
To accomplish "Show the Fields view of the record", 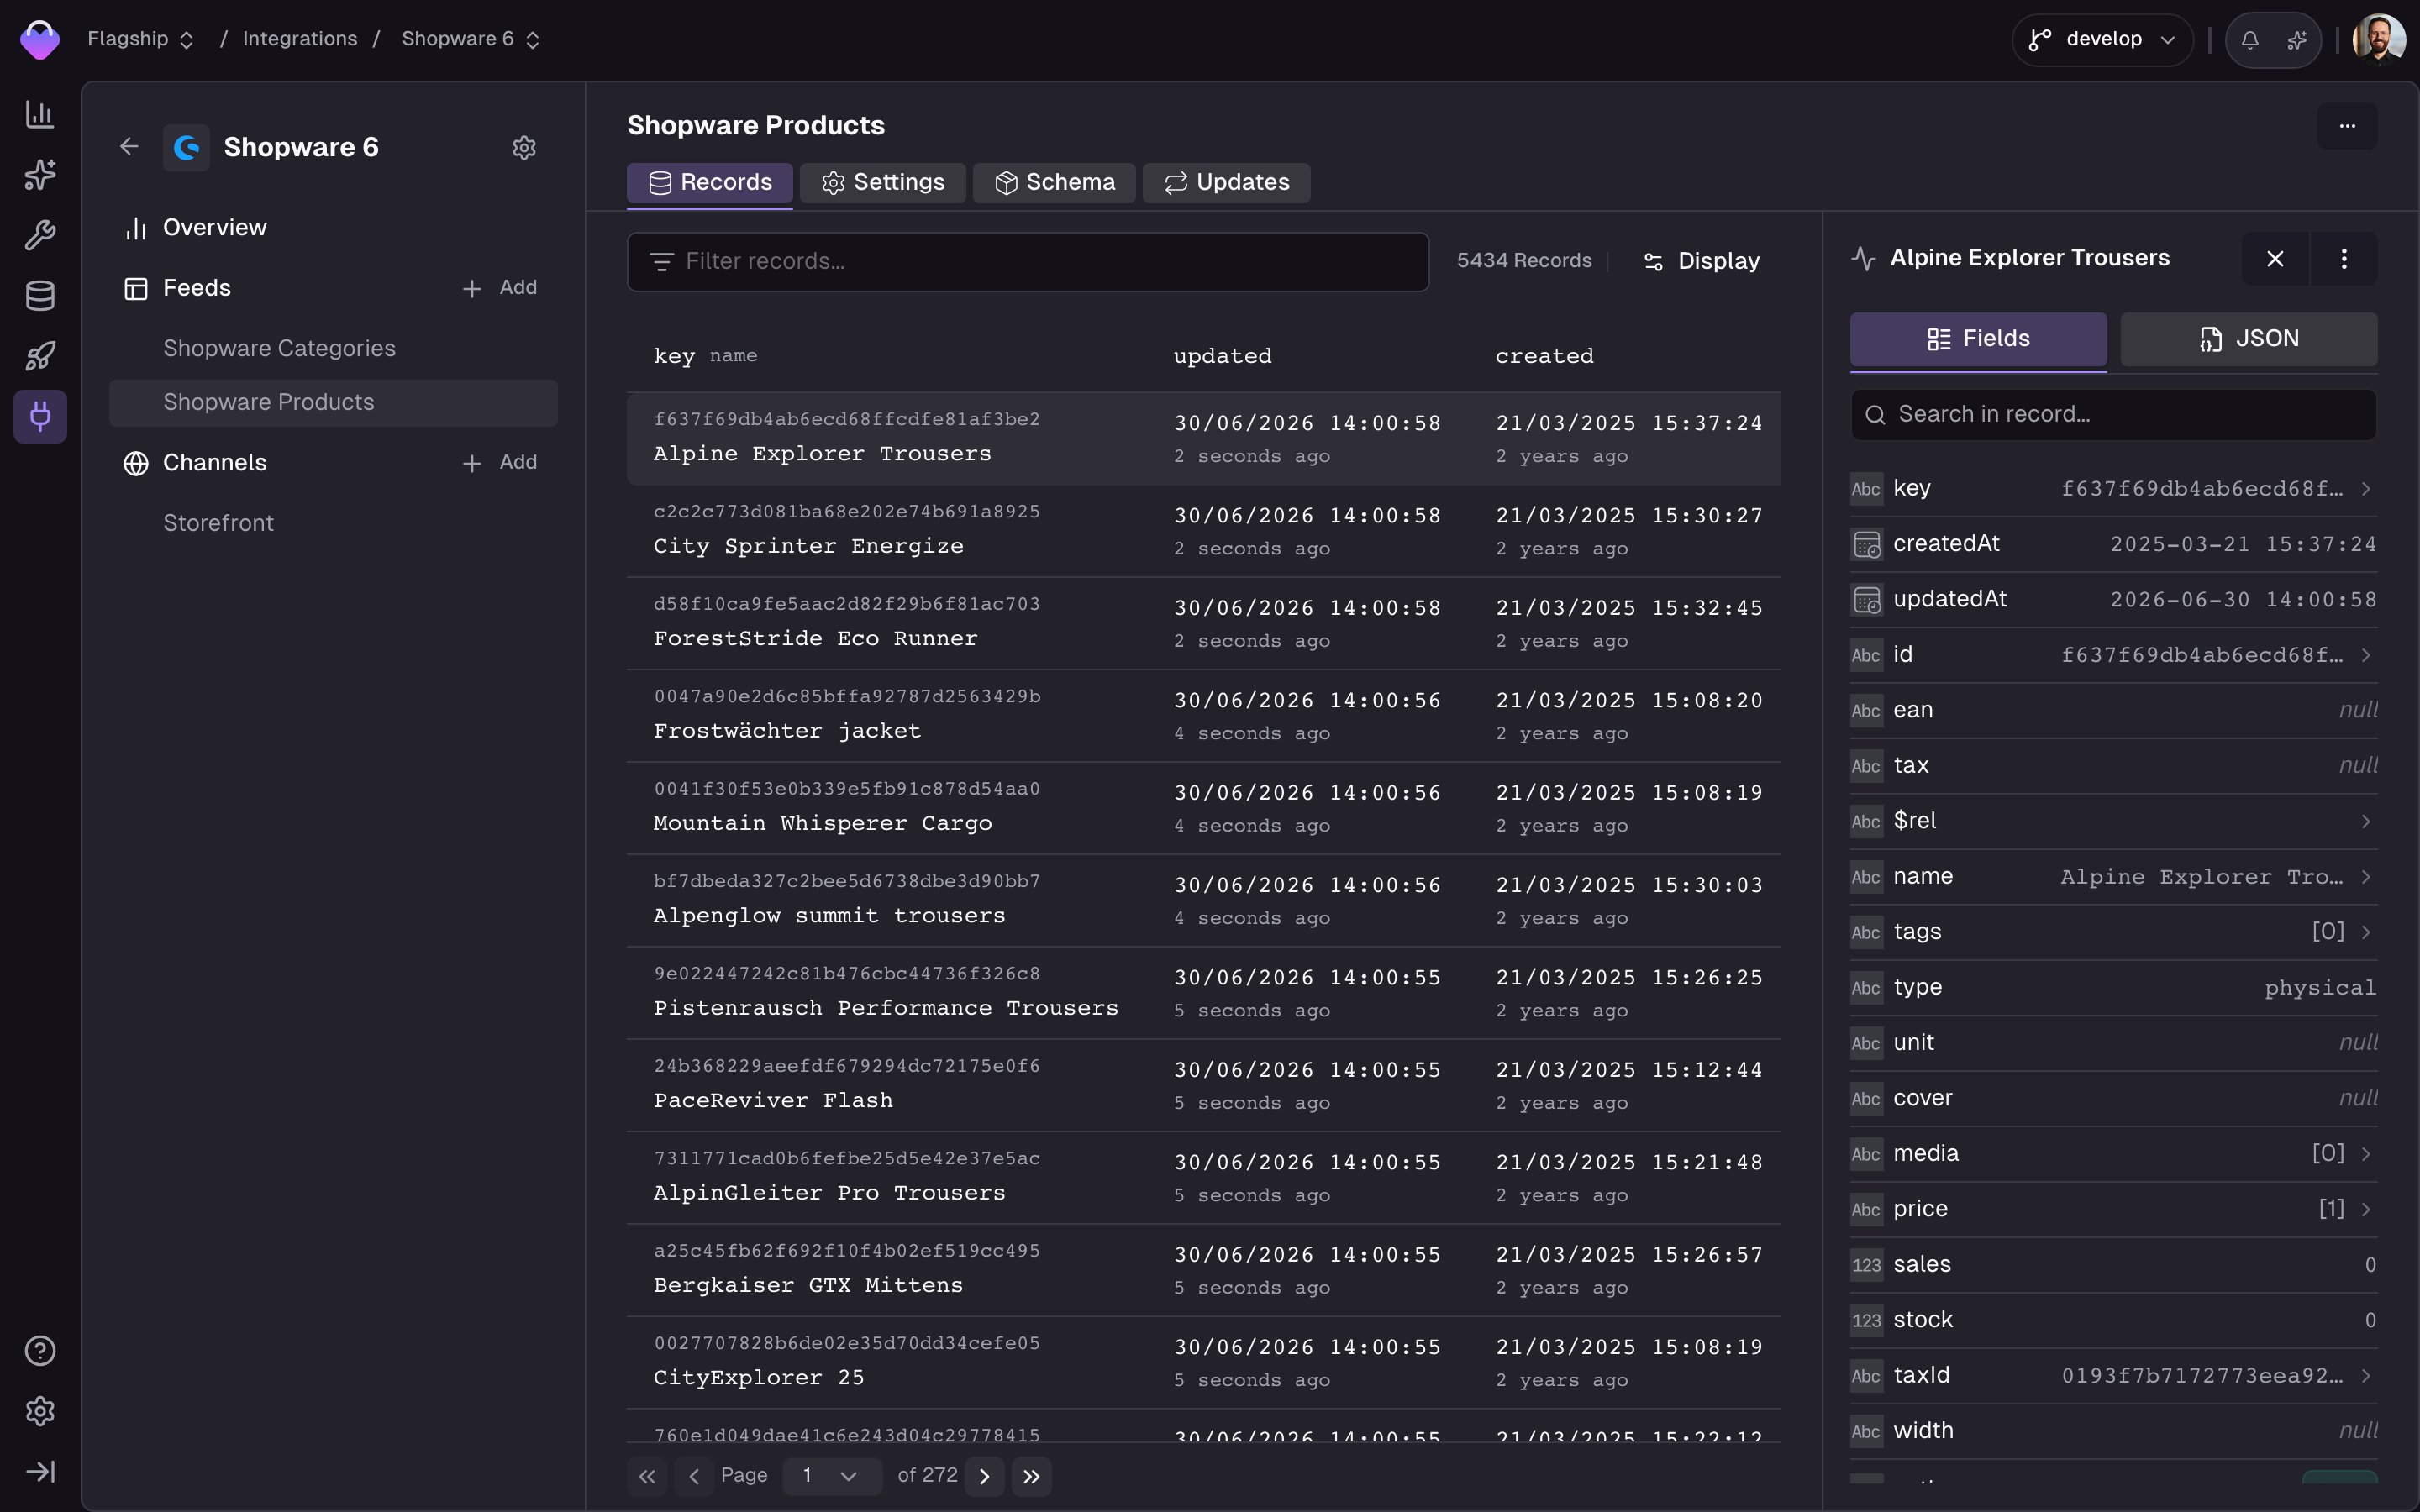I will (1978, 339).
